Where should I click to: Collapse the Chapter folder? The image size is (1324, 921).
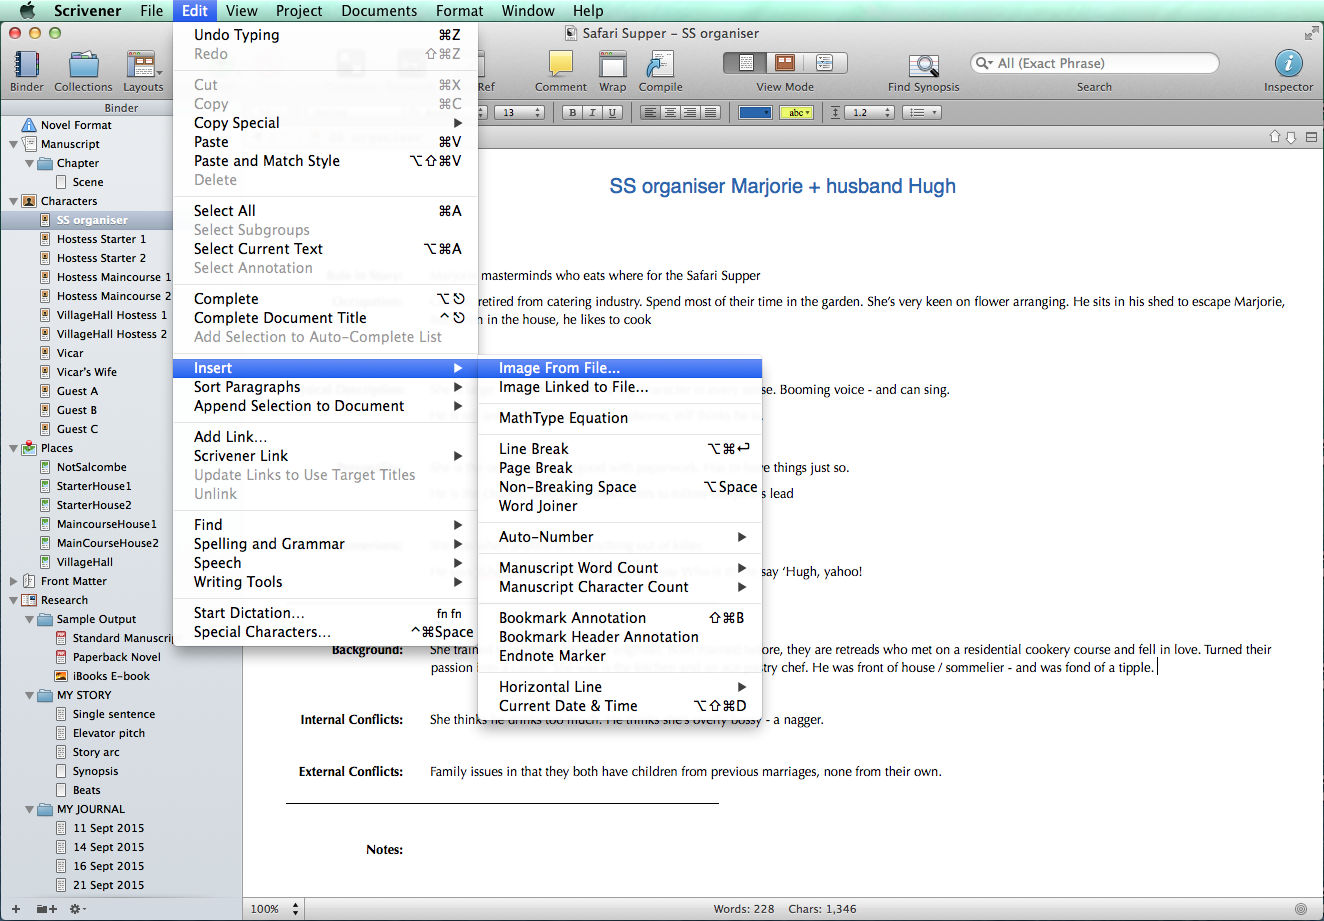click(x=29, y=163)
